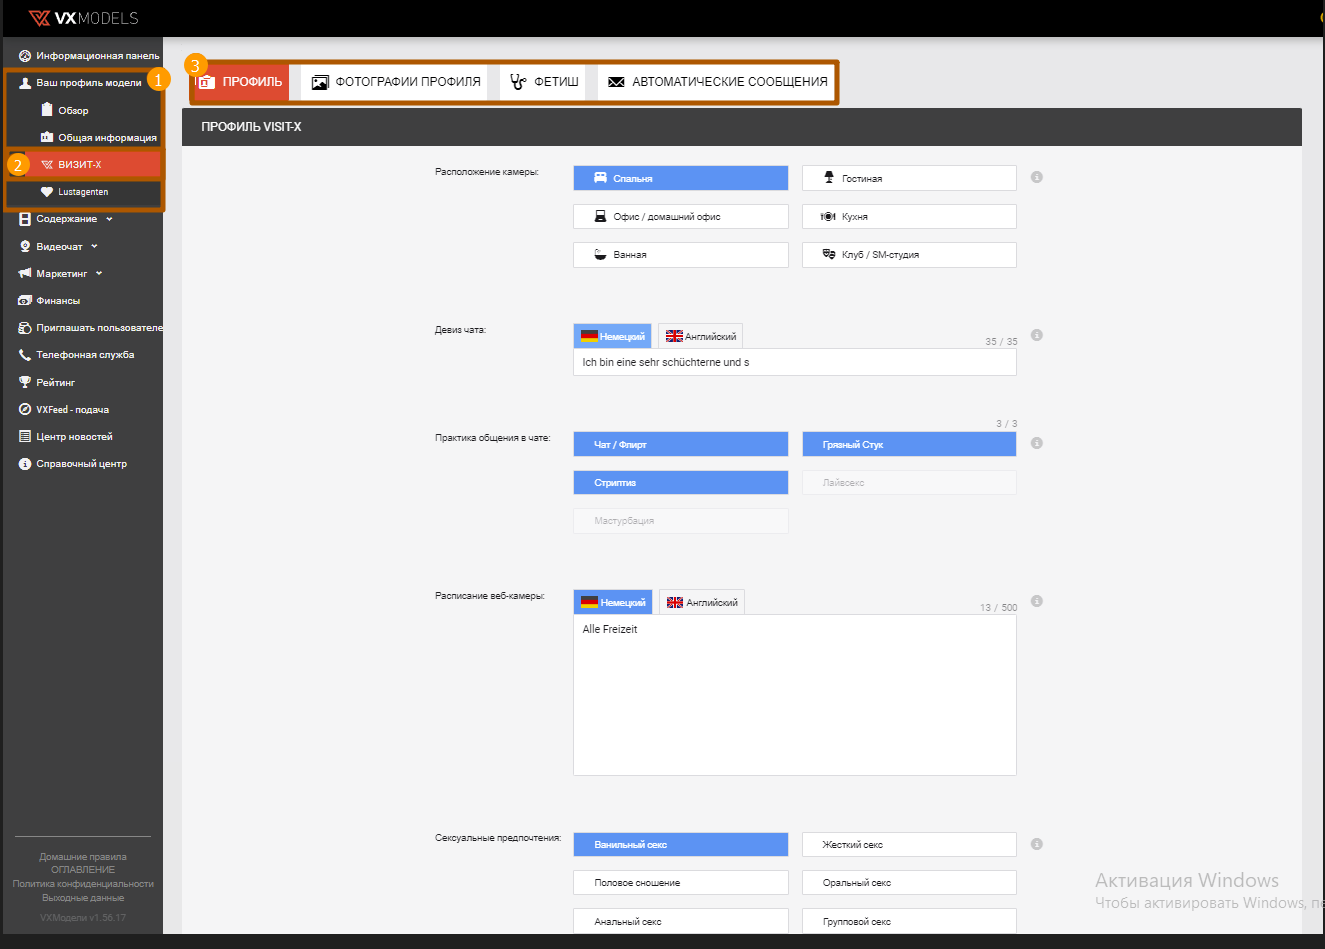1325x949 pixels.
Task: Click the Телефонная служба phone icon
Action: click(x=25, y=355)
